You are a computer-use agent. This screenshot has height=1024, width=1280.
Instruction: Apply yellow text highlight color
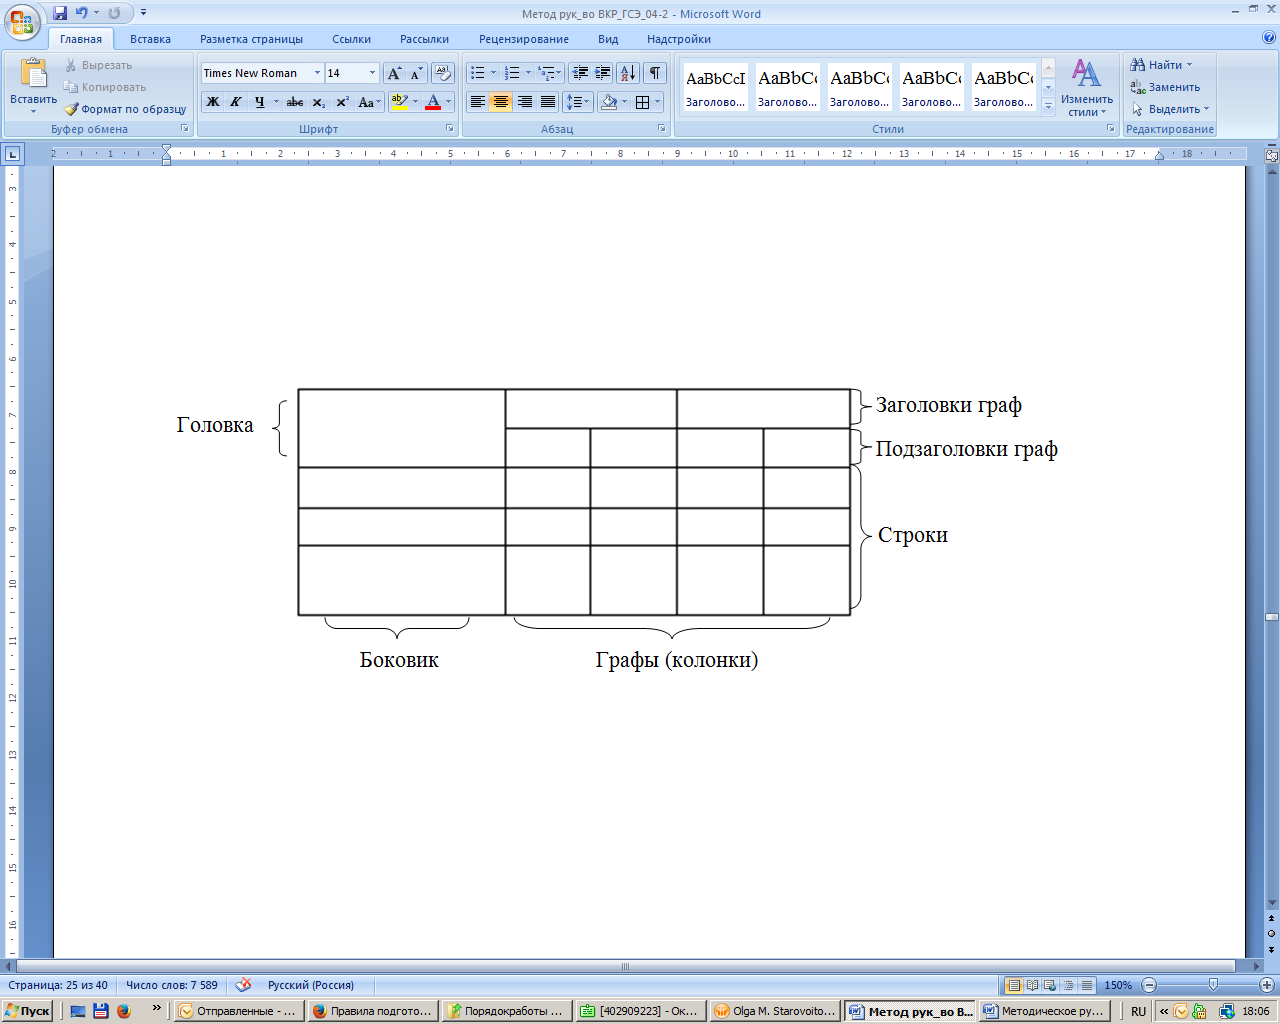pyautogui.click(x=399, y=102)
